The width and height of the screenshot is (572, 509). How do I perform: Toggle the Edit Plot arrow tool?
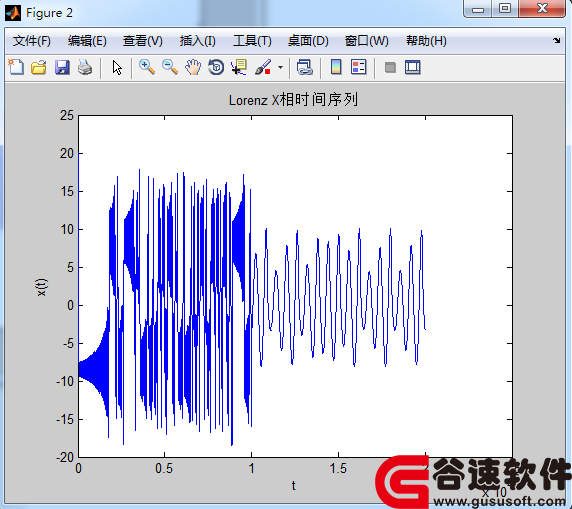pos(117,68)
